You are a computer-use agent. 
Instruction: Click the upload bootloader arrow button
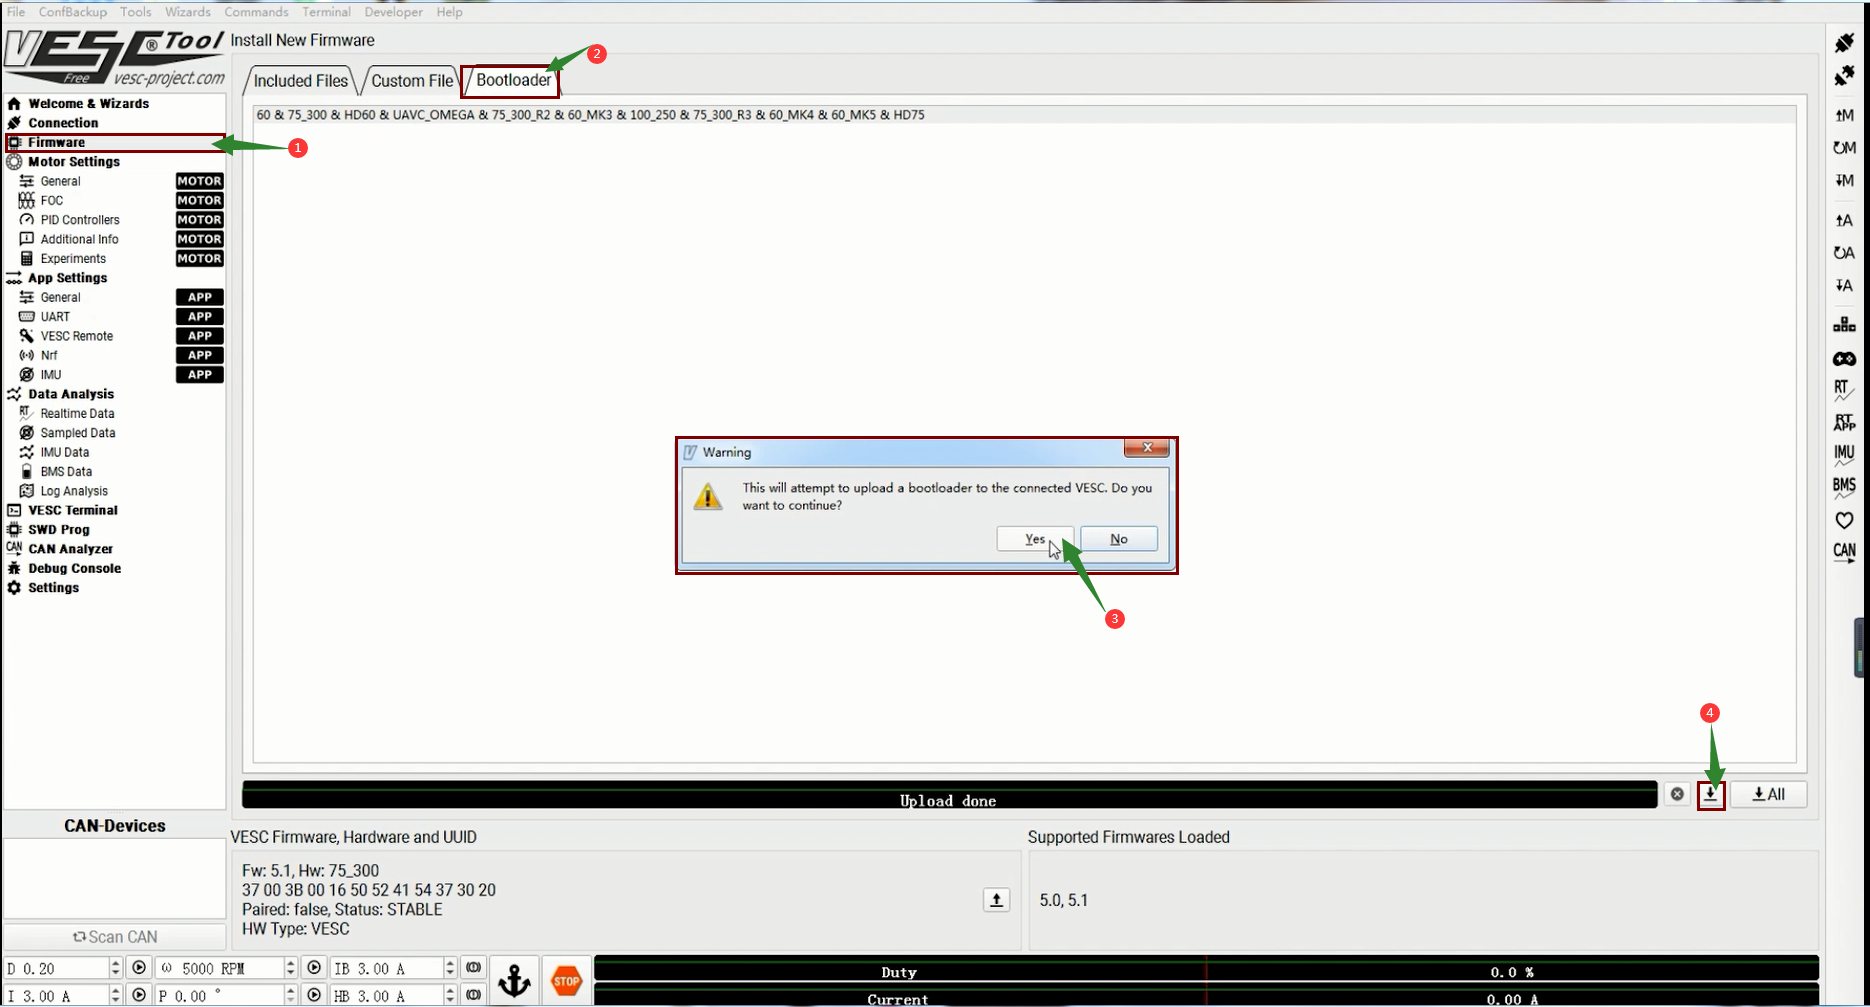pyautogui.click(x=1711, y=794)
